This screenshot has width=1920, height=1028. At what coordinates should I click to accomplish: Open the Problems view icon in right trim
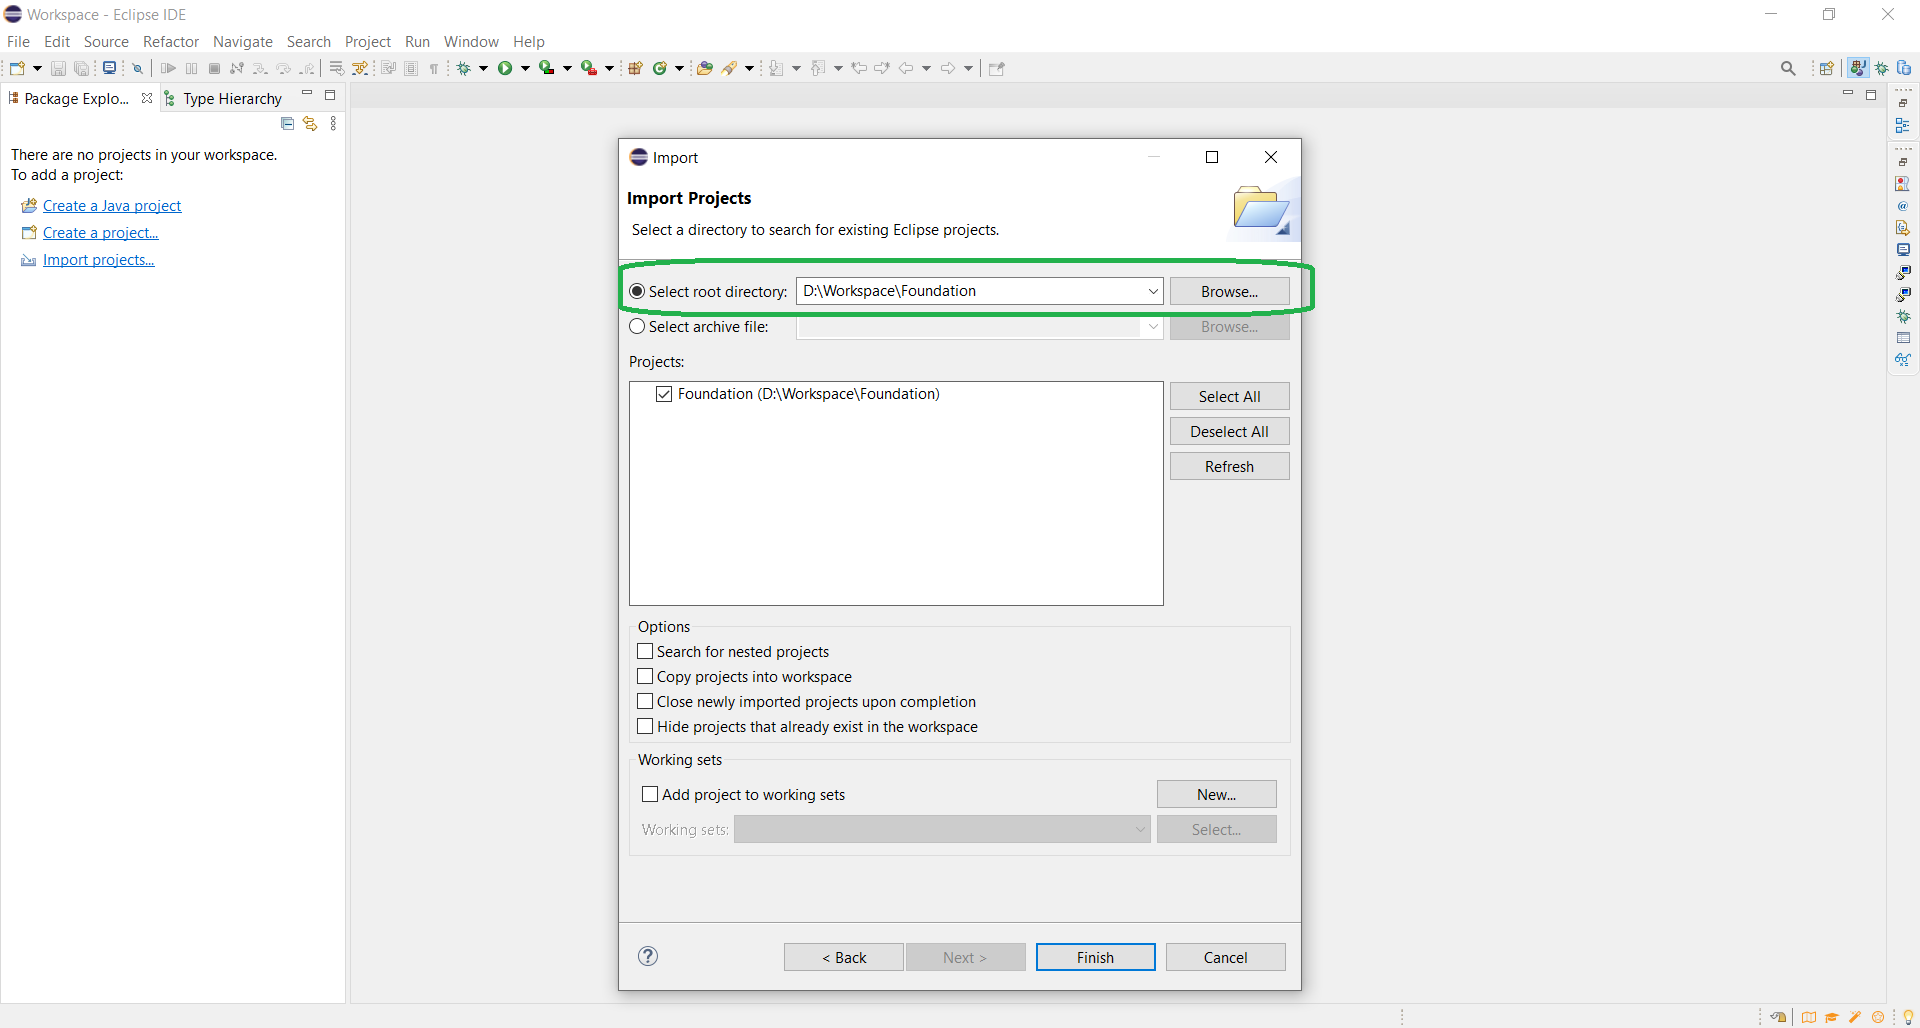1903,184
